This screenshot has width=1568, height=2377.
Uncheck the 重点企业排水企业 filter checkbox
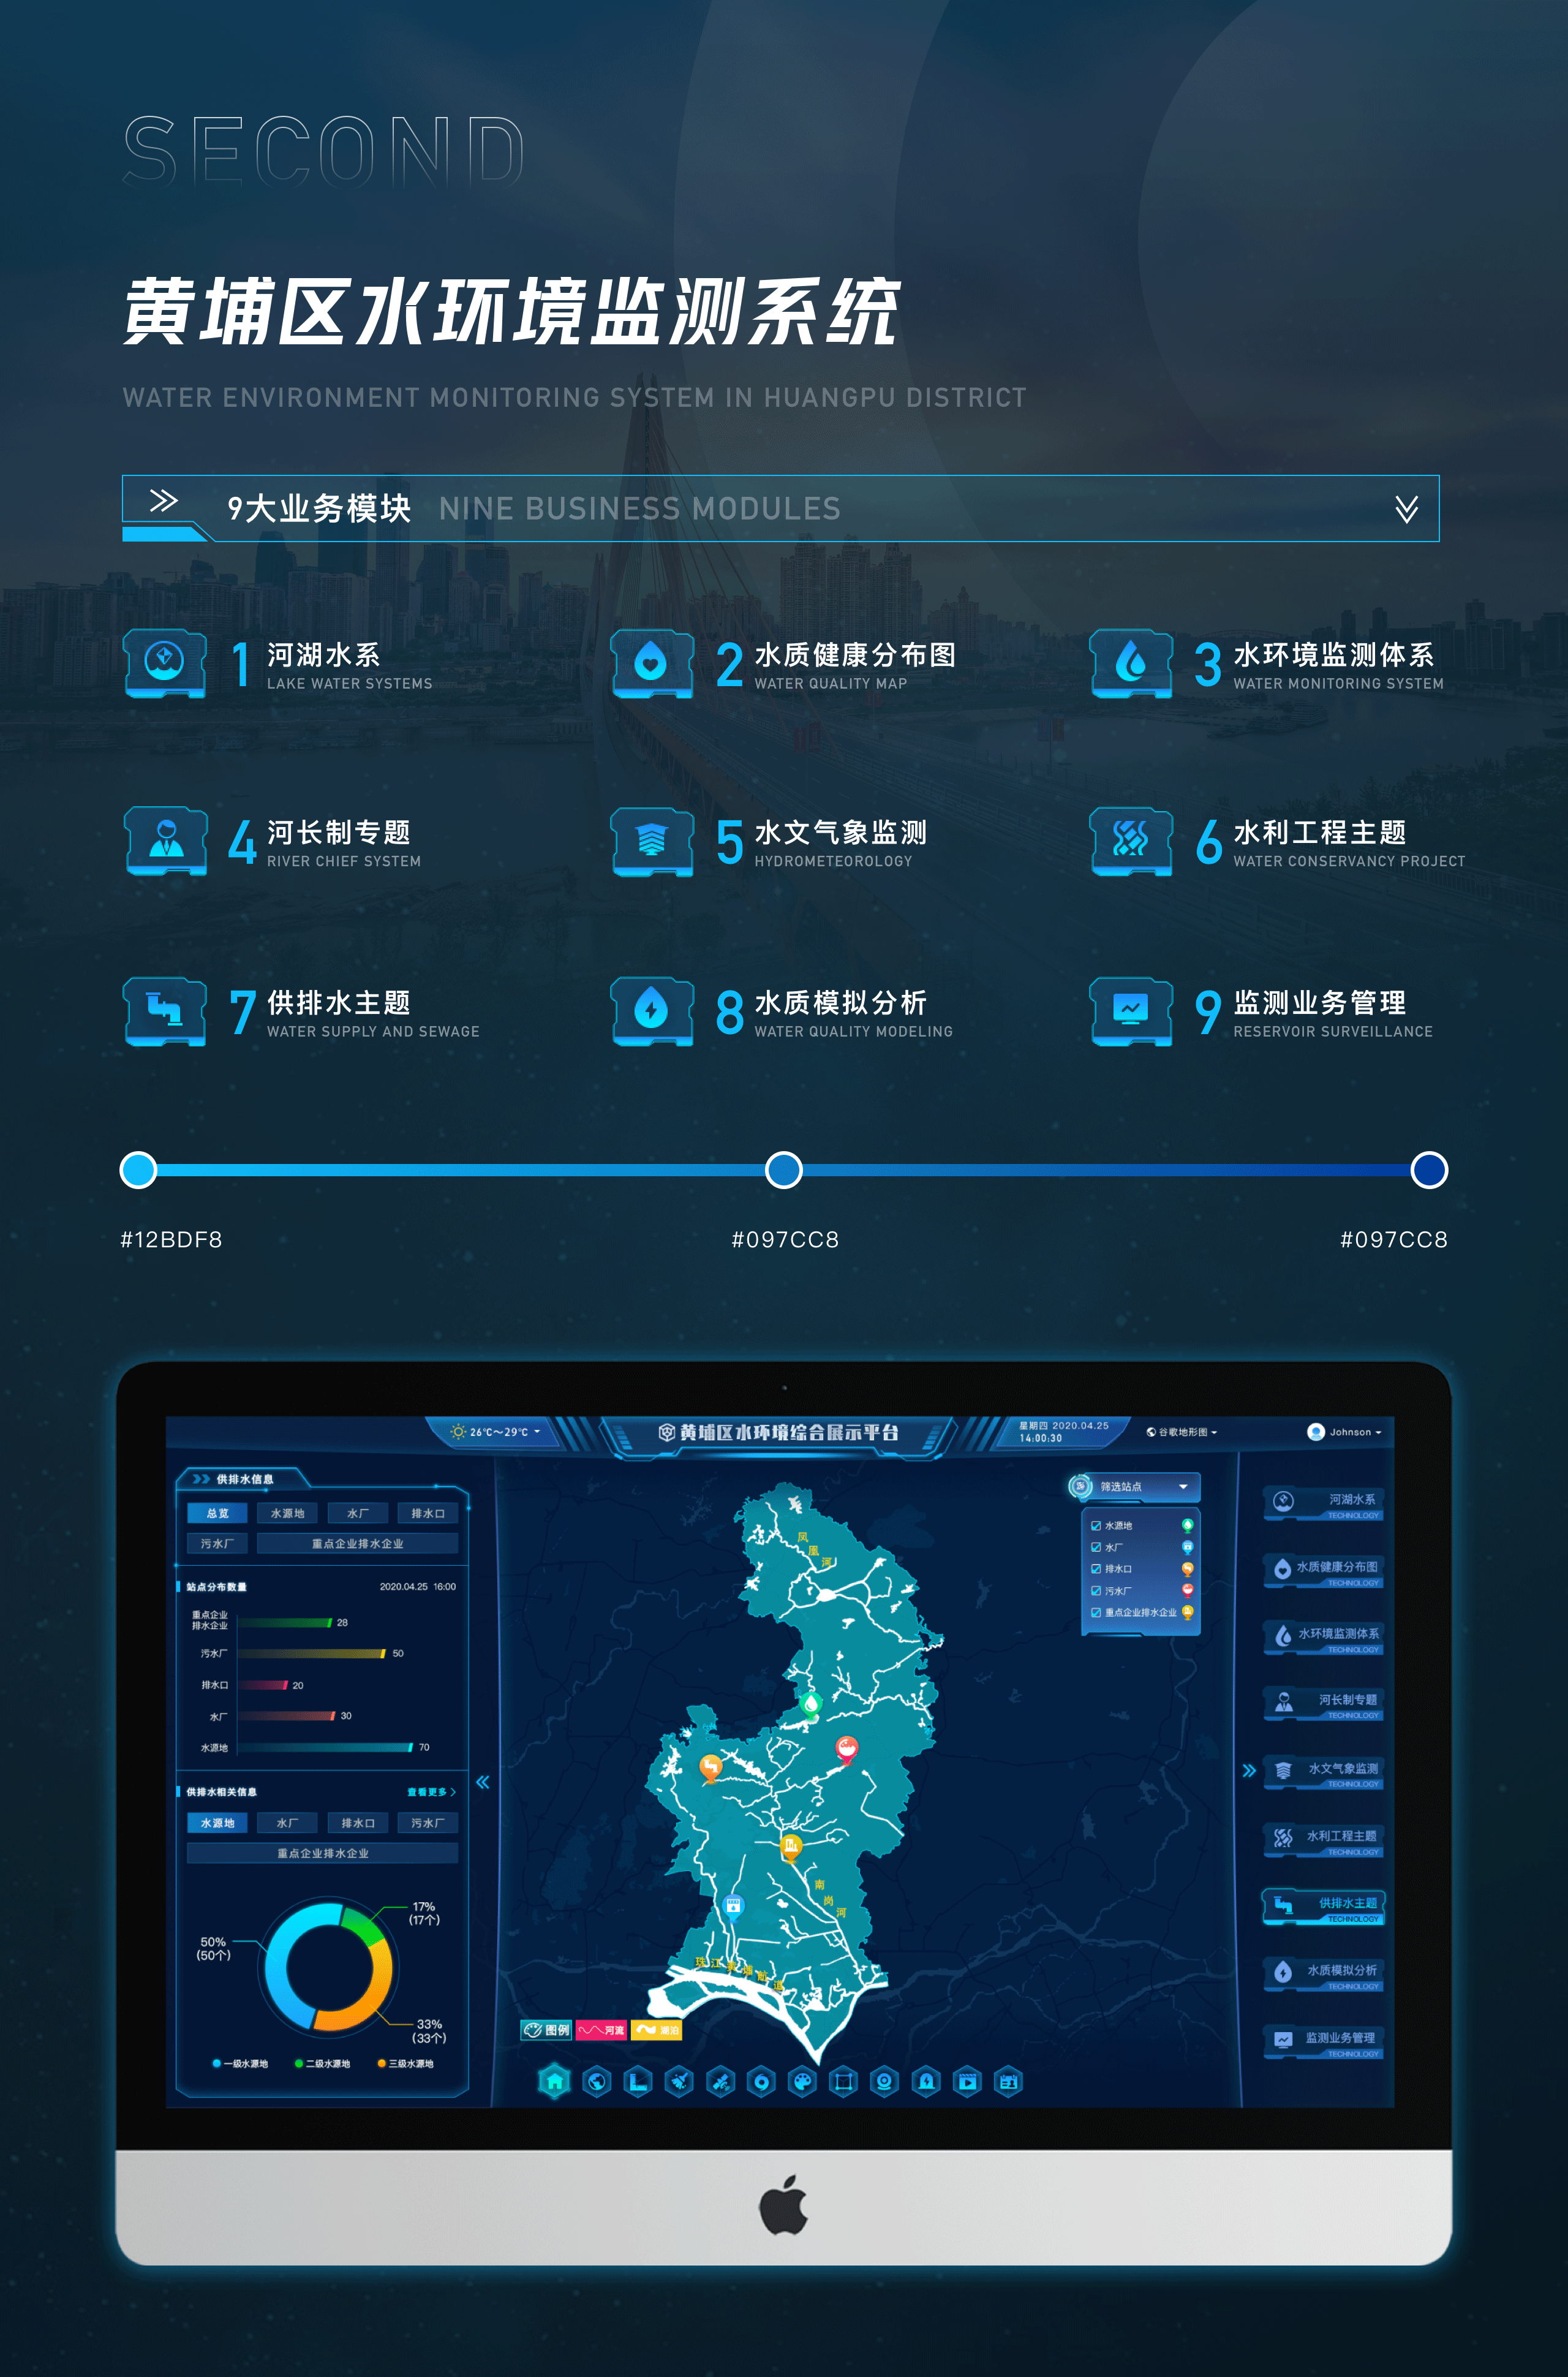pyautogui.click(x=1096, y=1613)
